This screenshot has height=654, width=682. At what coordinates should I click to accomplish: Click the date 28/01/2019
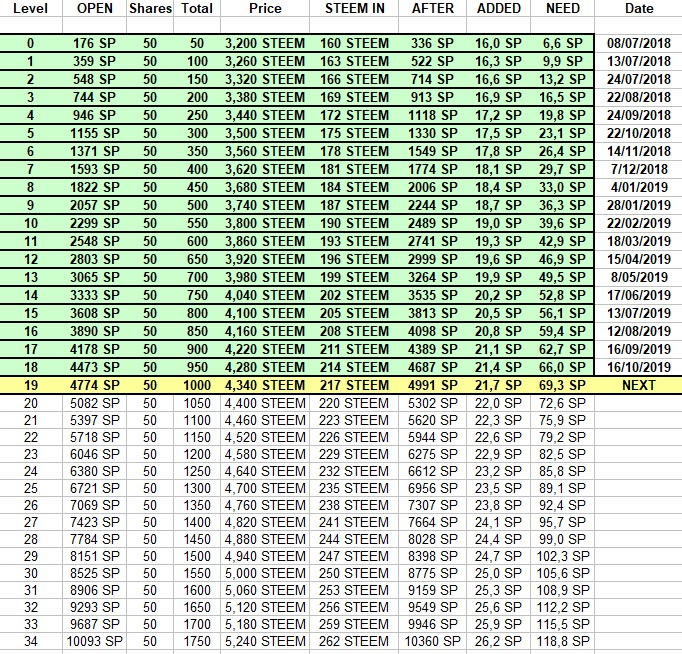tap(639, 205)
